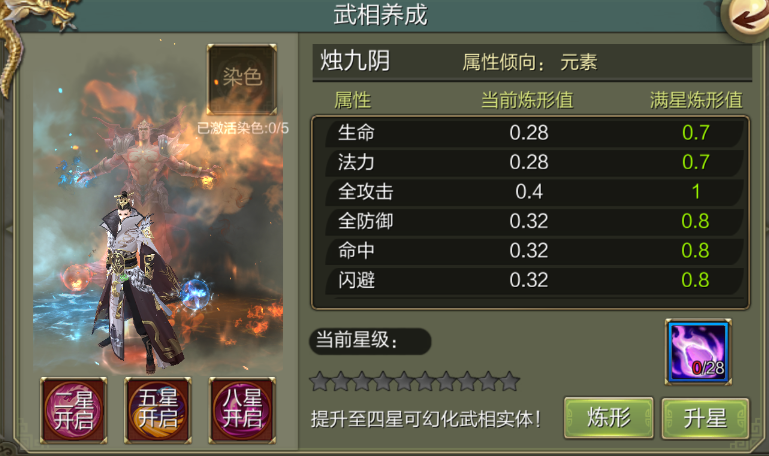Viewport: 769px width, 456px height.
Task: Click the 属性倾向 元素 header text
Action: tap(530, 62)
